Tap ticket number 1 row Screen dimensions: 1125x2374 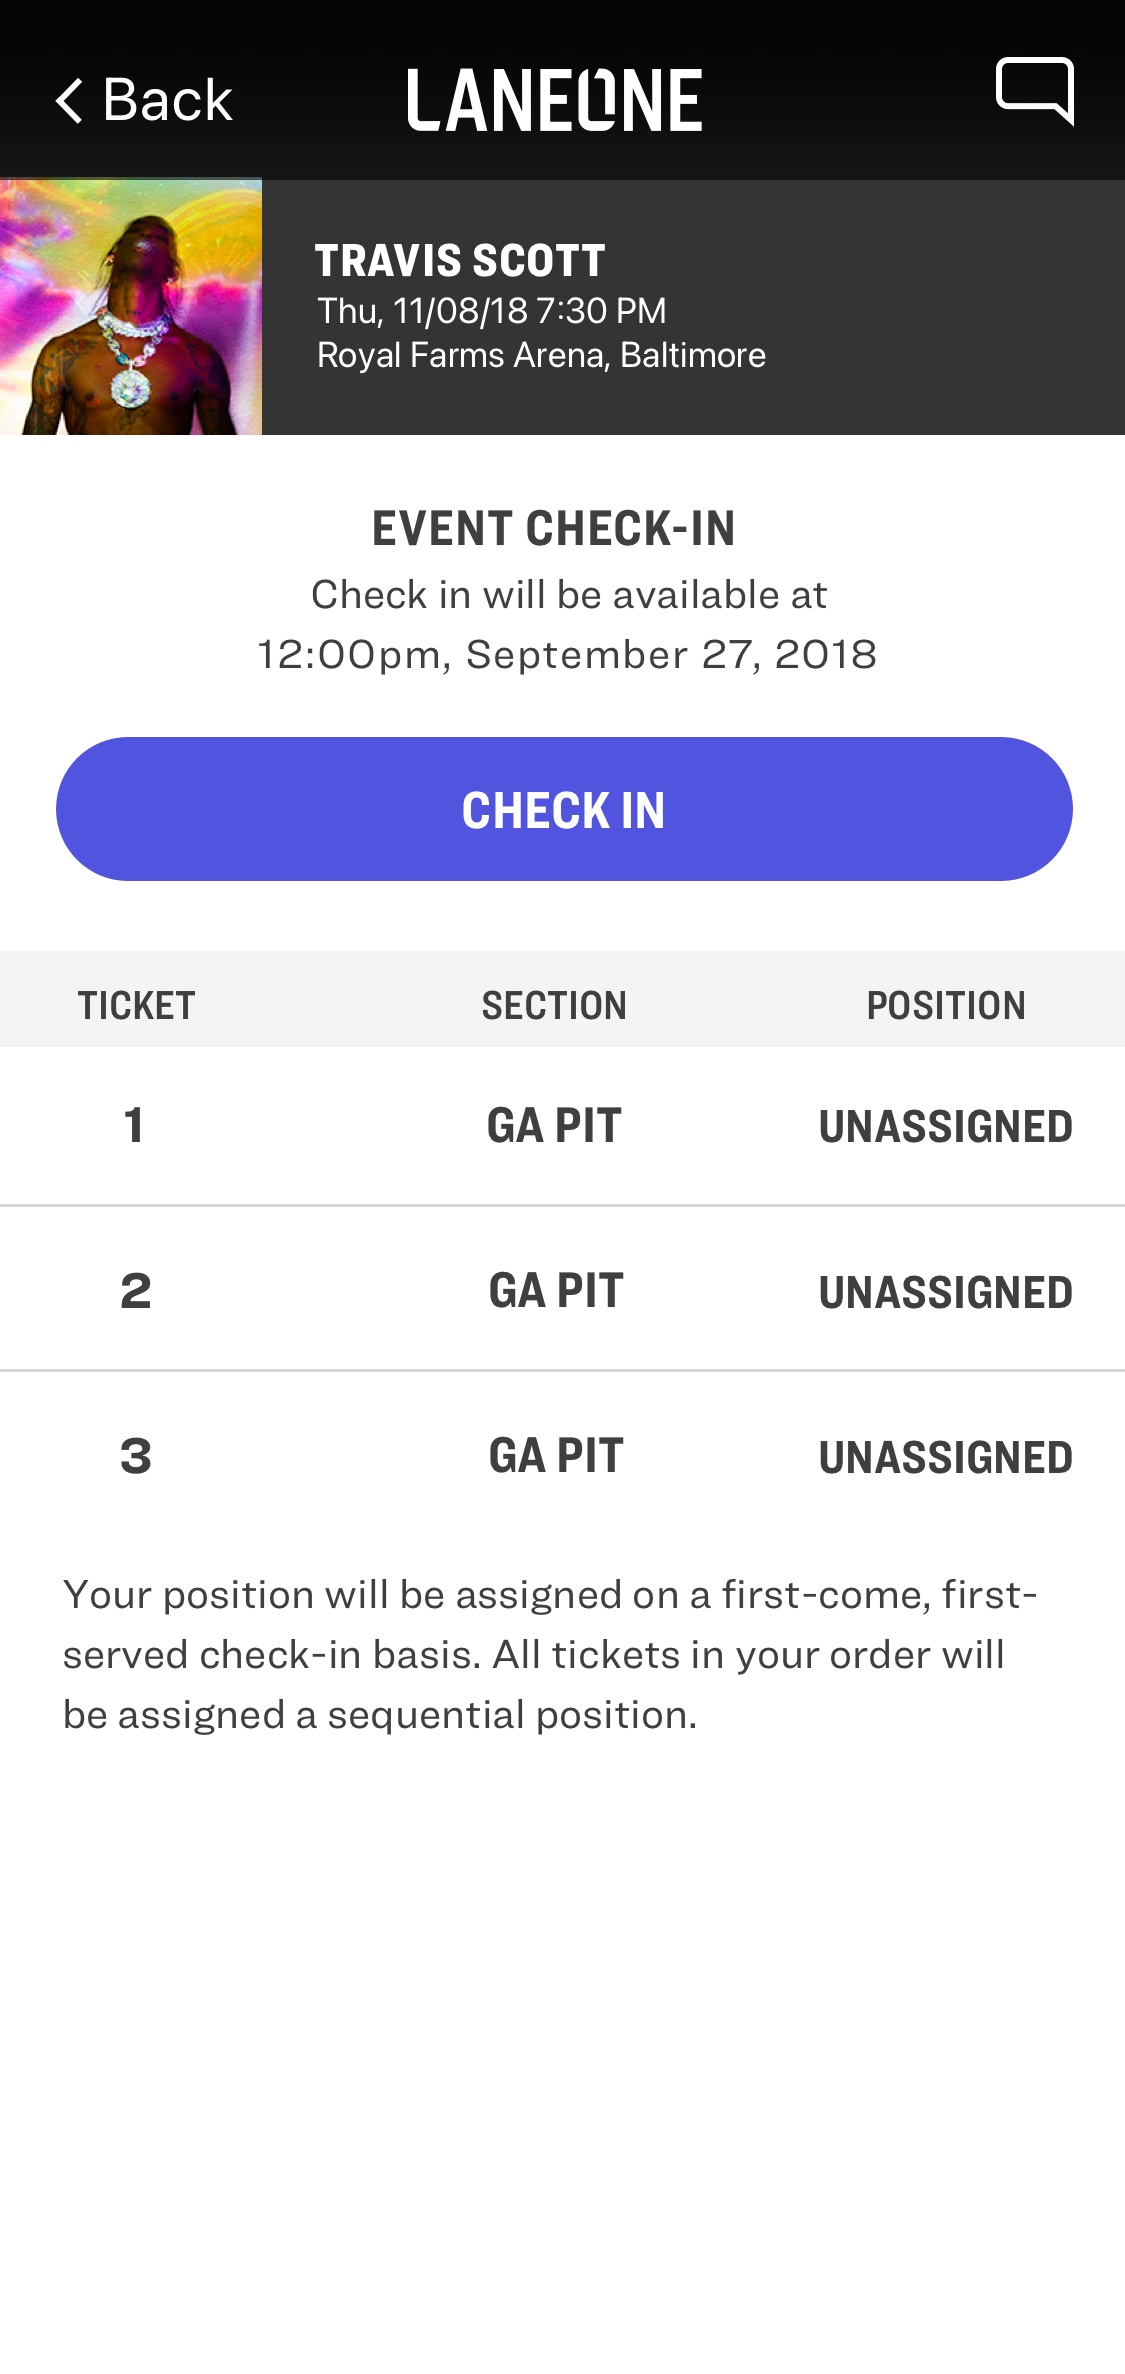click(134, 1126)
